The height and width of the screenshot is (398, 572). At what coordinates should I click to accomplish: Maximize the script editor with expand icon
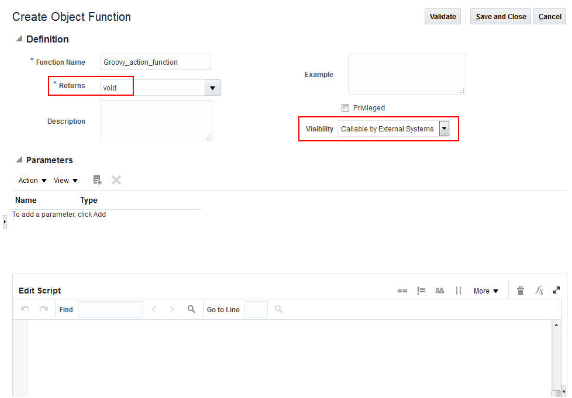(556, 290)
